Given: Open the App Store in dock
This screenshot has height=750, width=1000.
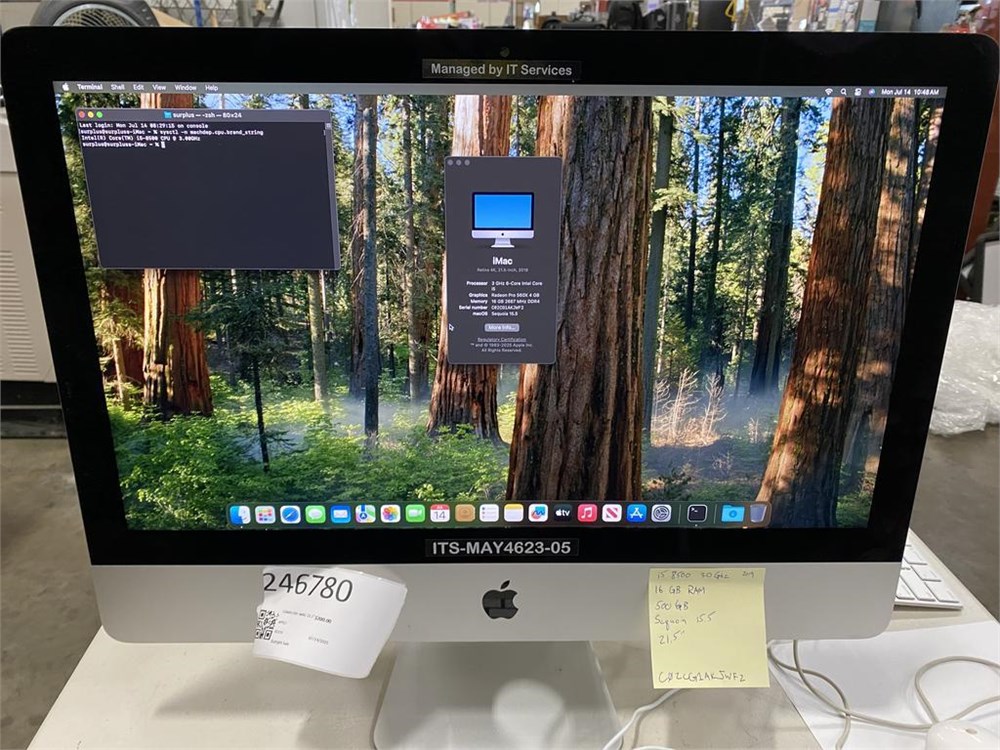Looking at the screenshot, I should point(636,514).
